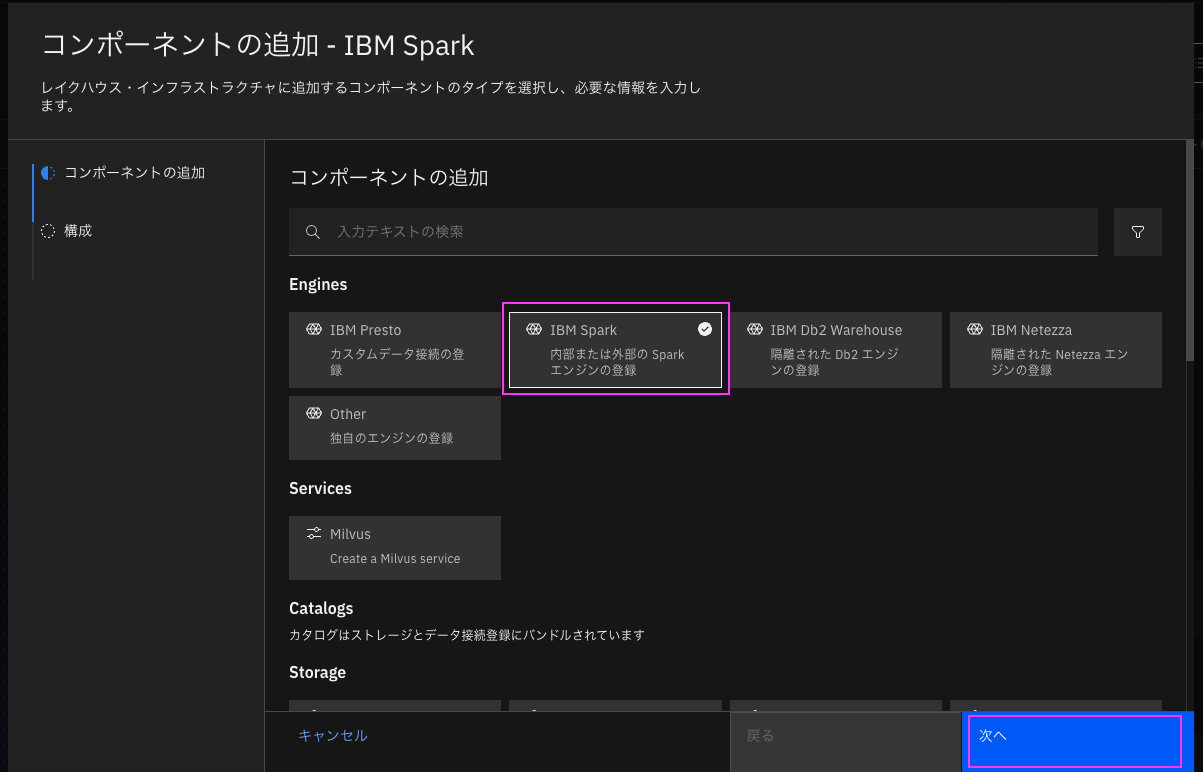Click 隔離された Netezza エンジンの登録 description
The width and height of the screenshot is (1203, 772).
(x=1059, y=362)
